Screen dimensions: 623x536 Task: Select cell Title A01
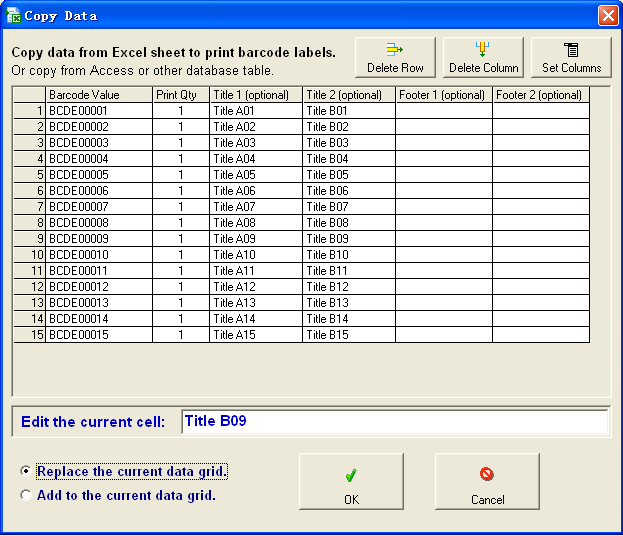click(256, 111)
